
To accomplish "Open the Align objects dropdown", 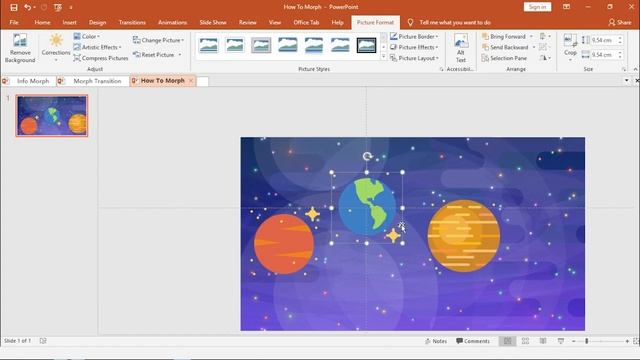I will [x=545, y=36].
